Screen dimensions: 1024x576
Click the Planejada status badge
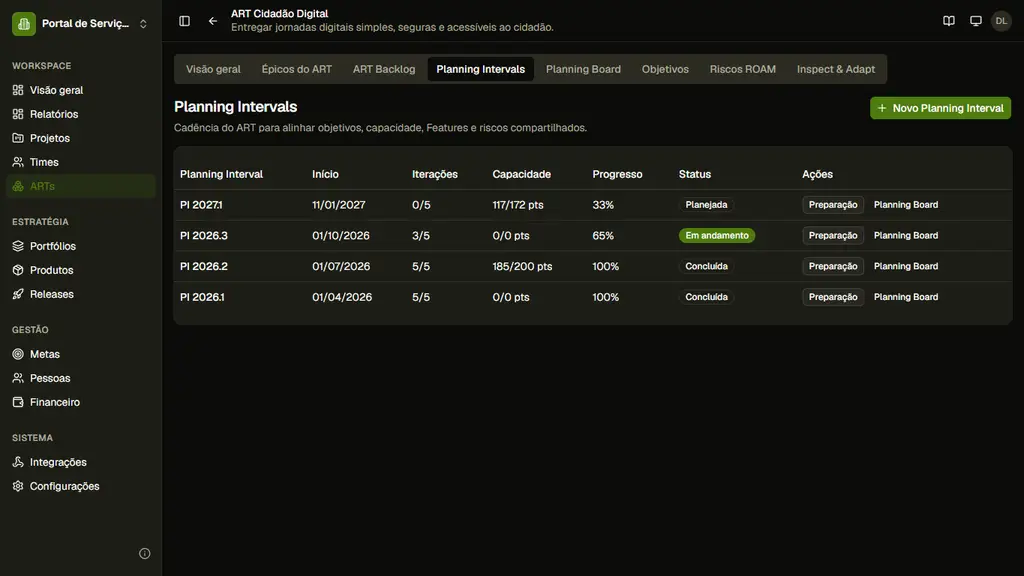pyautogui.click(x=706, y=205)
